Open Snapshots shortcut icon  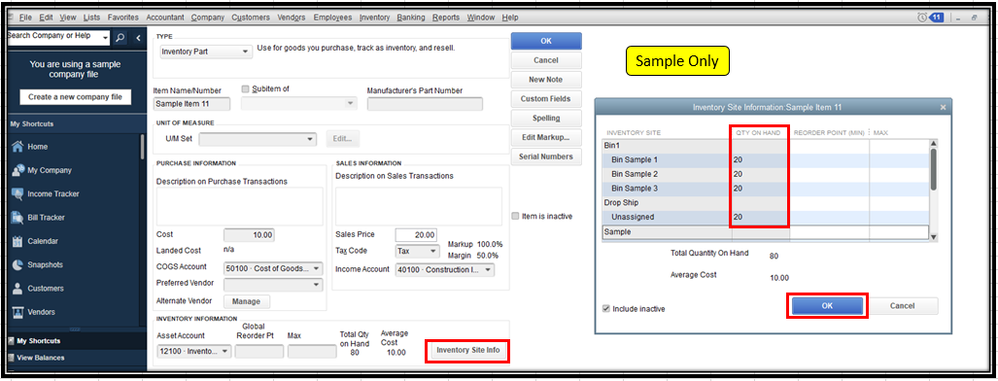pos(18,265)
